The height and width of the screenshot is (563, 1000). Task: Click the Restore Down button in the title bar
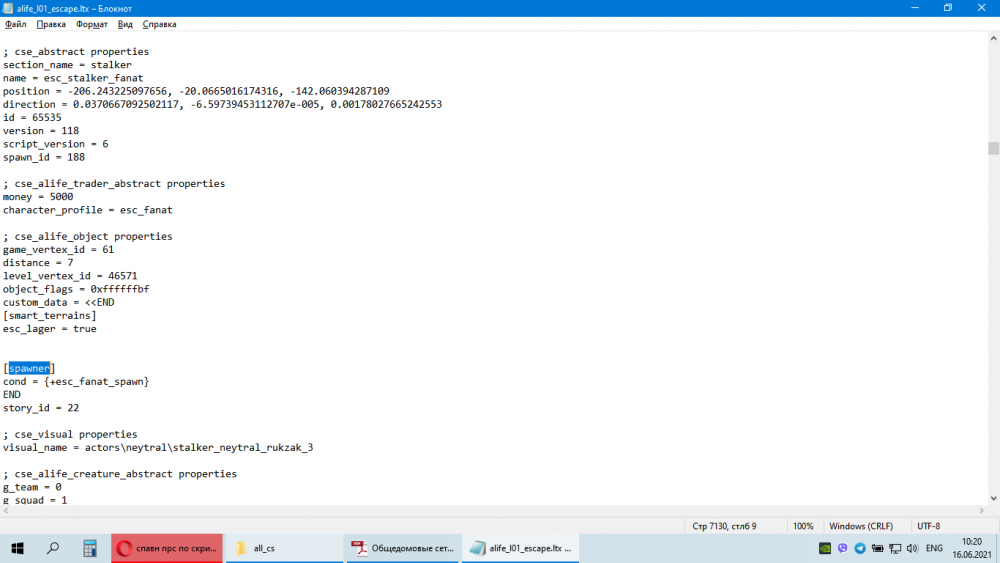click(948, 8)
